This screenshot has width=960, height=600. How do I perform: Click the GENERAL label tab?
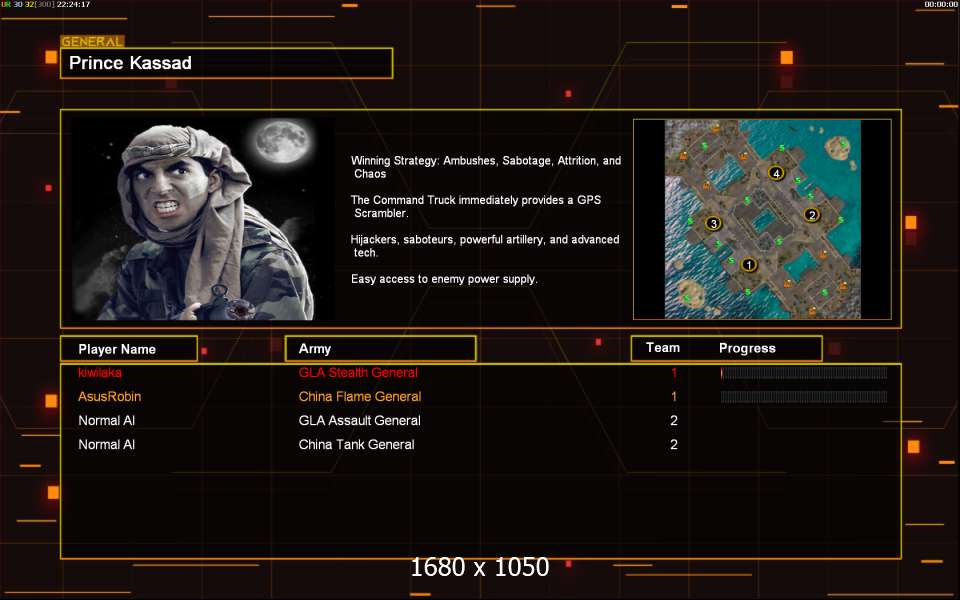[x=92, y=42]
